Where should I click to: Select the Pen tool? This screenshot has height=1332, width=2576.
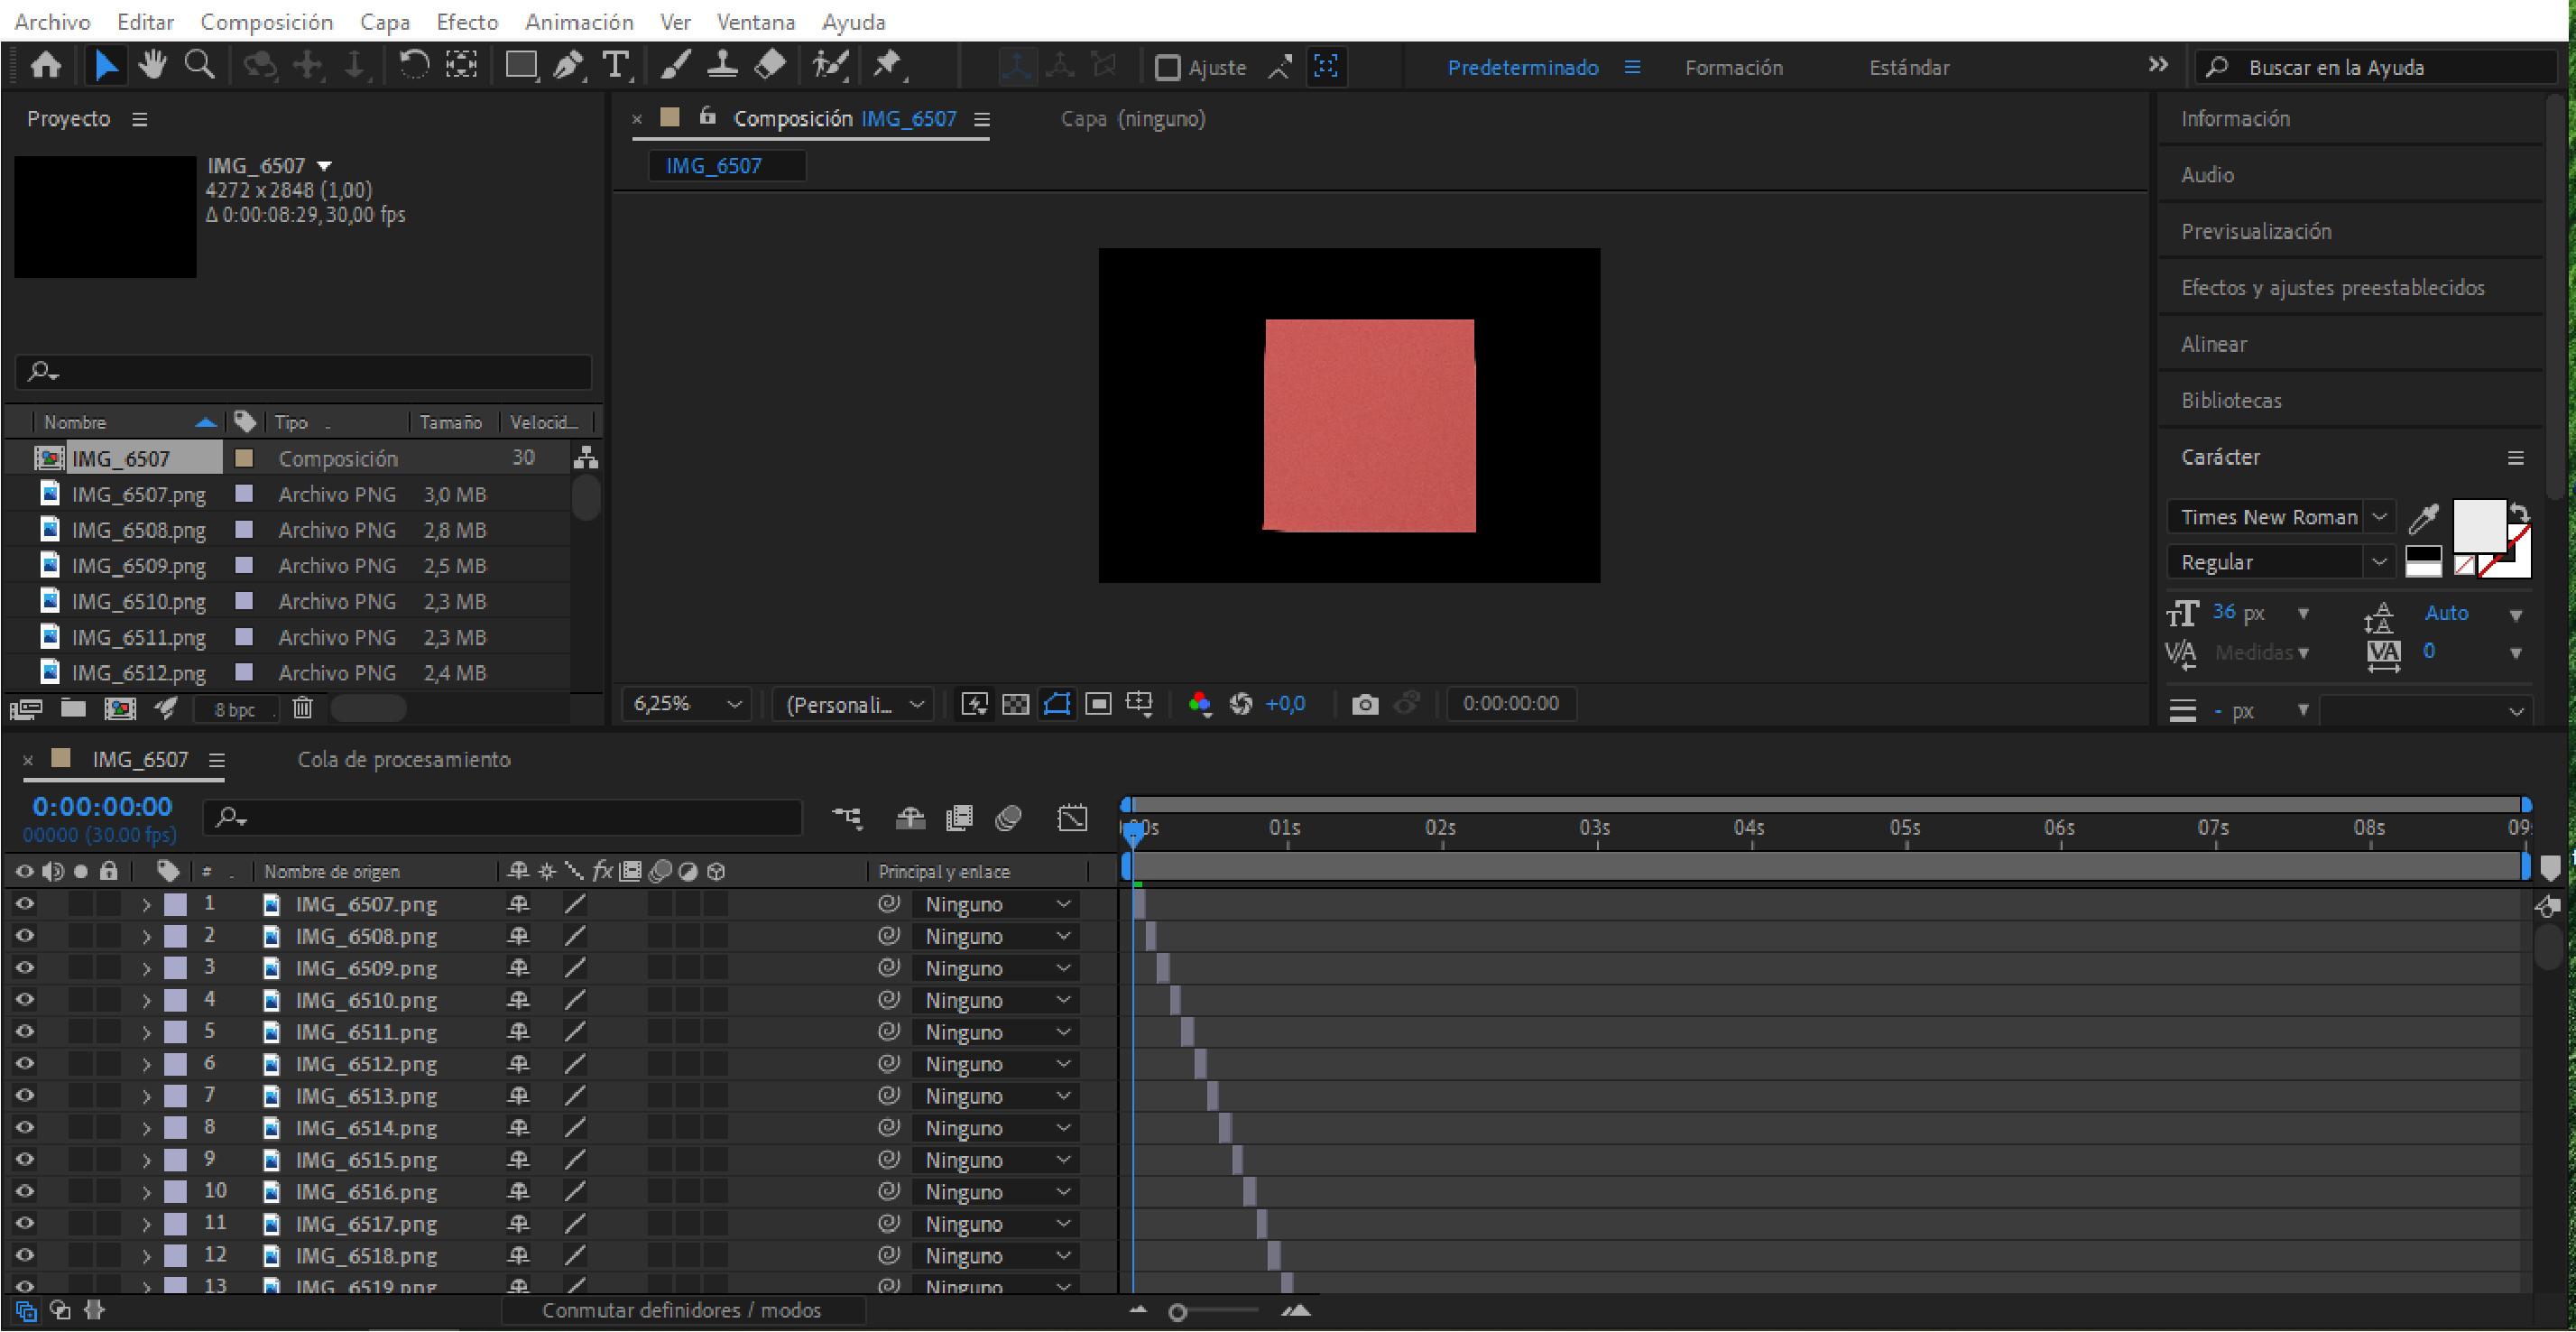point(568,66)
